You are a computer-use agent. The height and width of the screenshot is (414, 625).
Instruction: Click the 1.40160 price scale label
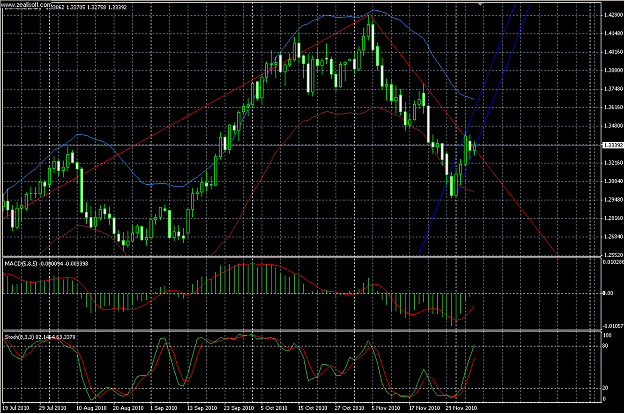pos(613,52)
